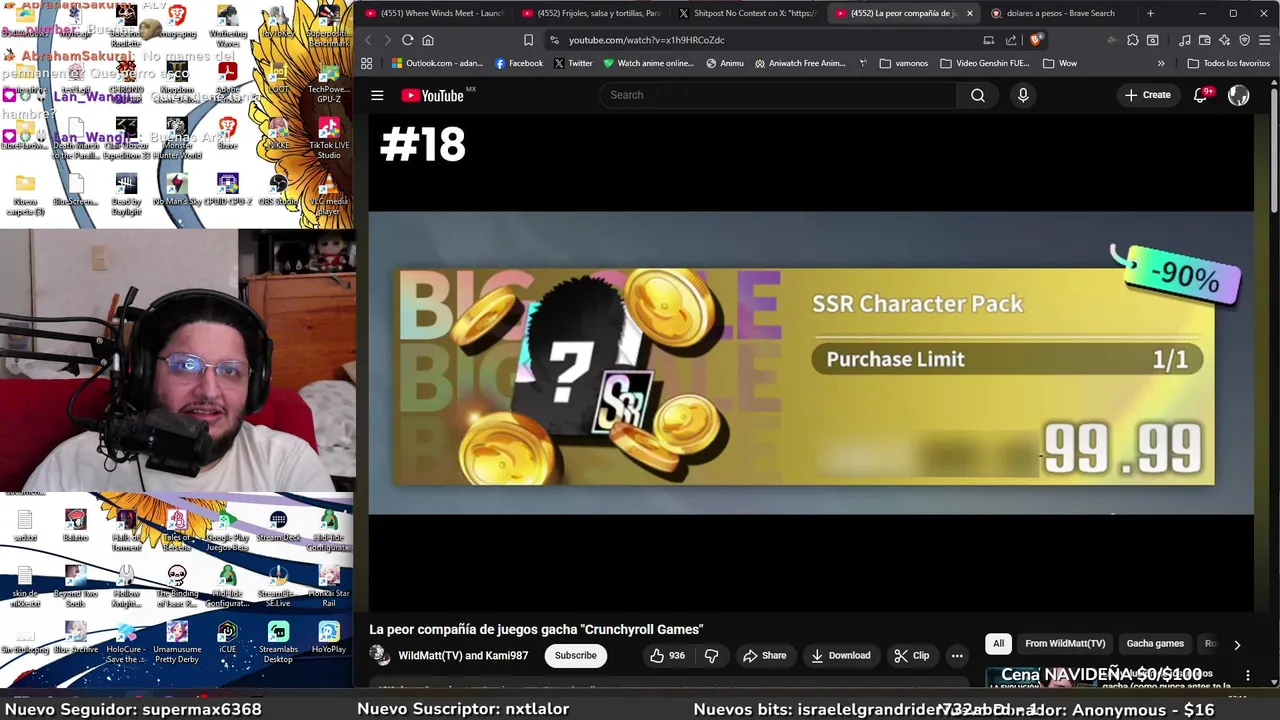Open the YouTube account avatar menu
1280x720 pixels.
coord(1239,95)
